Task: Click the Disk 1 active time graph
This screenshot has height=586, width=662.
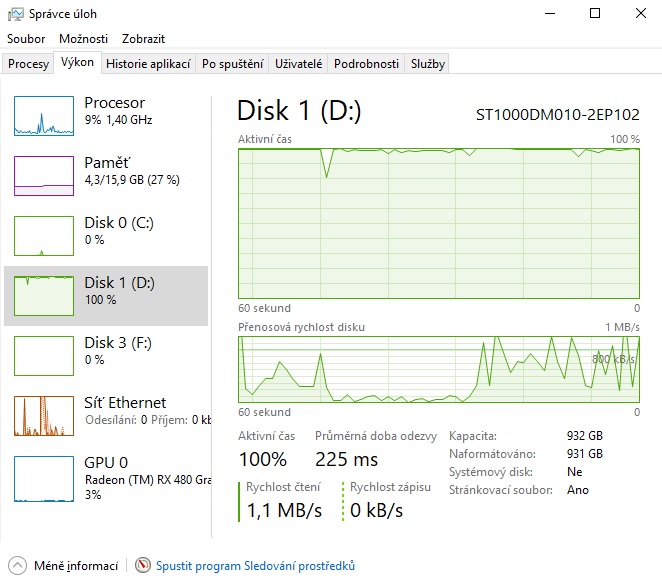Action: point(439,222)
